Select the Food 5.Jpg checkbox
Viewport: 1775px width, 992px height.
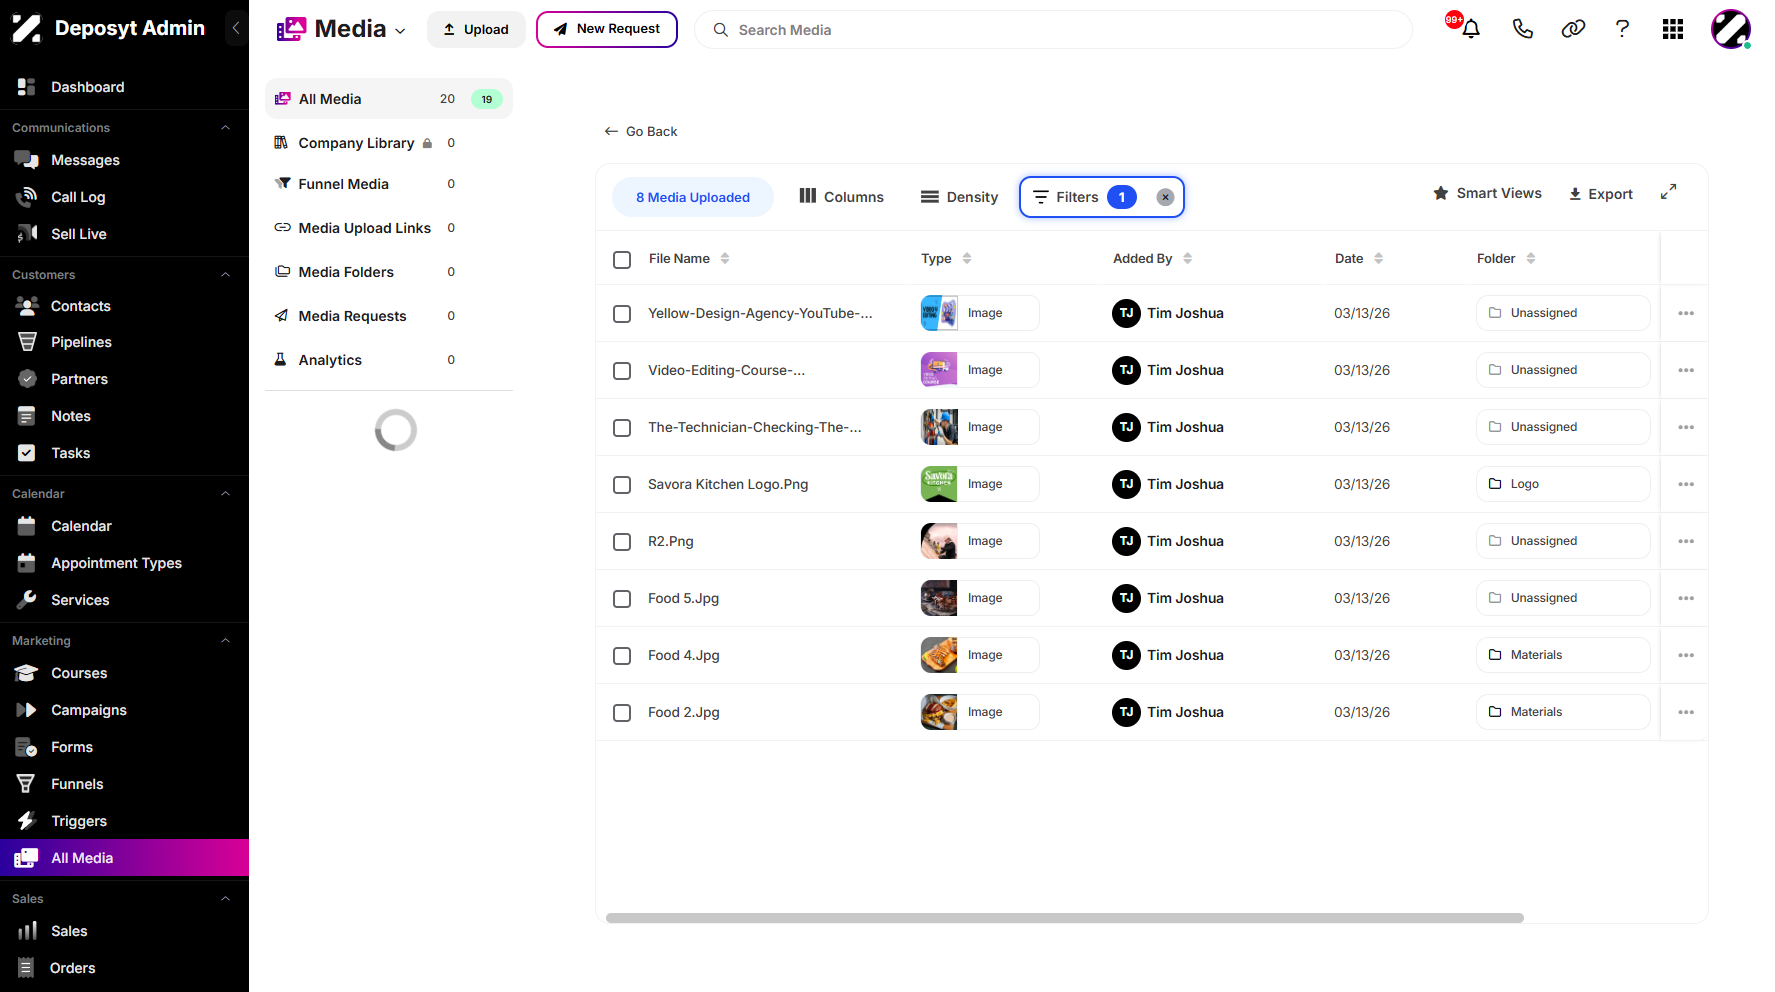pyautogui.click(x=622, y=599)
